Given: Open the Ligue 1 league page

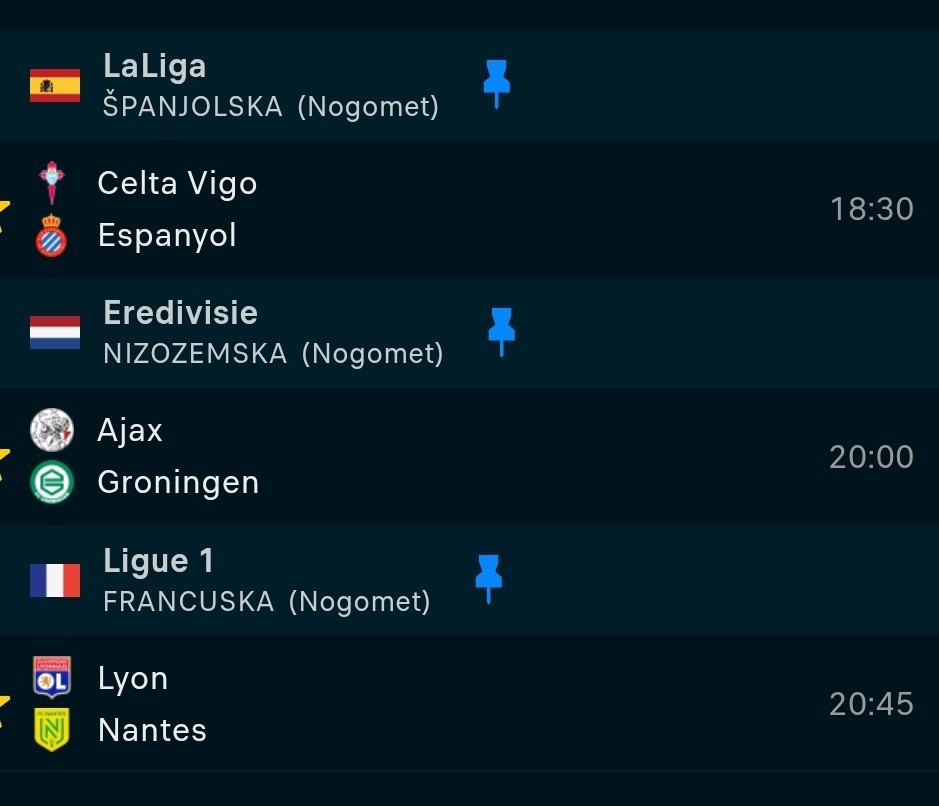Looking at the screenshot, I should click(x=158, y=562).
